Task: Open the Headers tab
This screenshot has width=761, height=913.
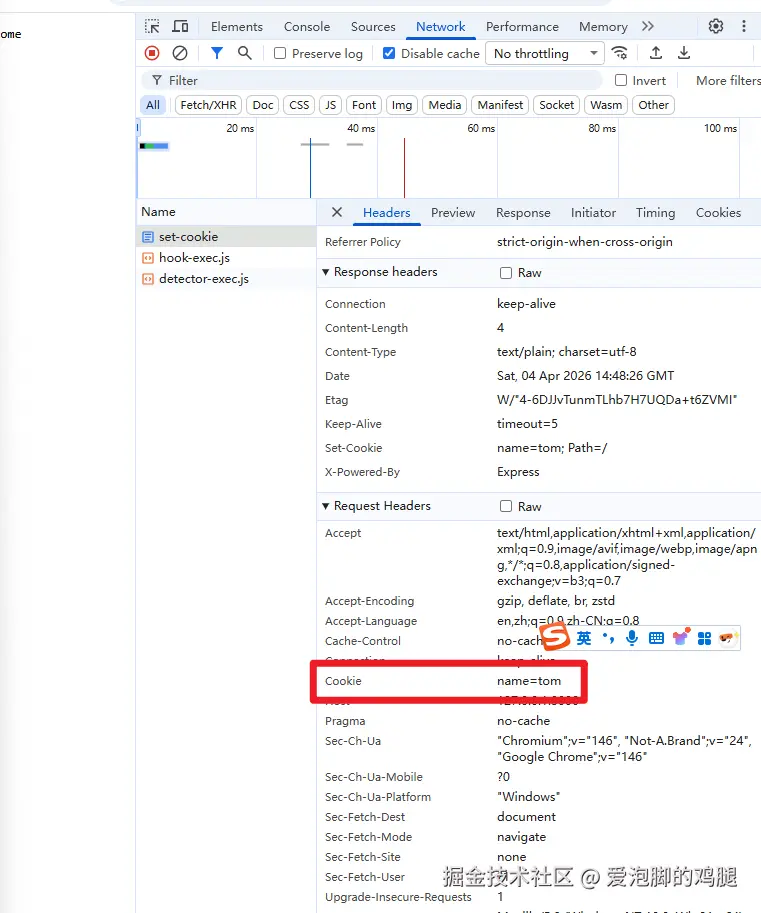Action: coord(386,213)
